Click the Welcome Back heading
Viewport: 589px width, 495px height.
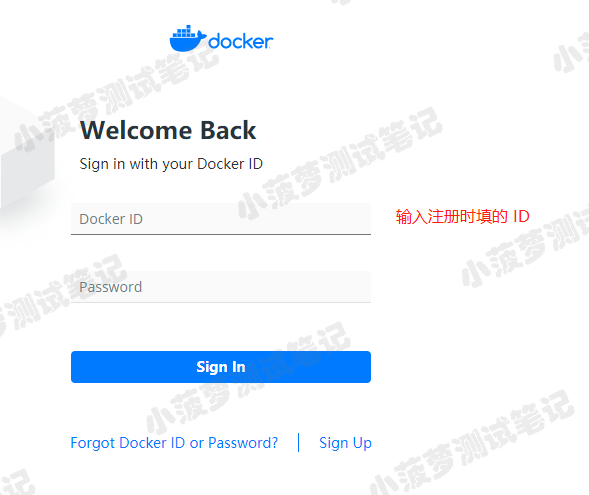click(x=168, y=130)
